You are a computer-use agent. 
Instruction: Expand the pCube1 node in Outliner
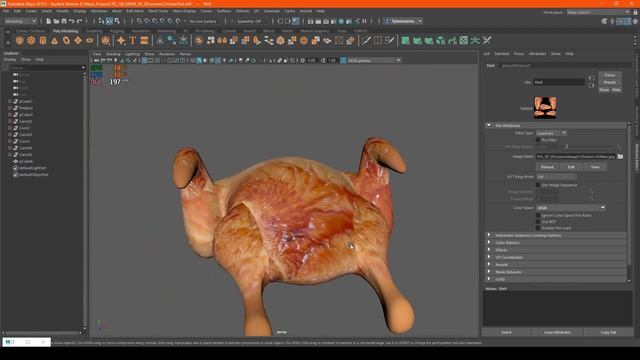(x=10, y=101)
